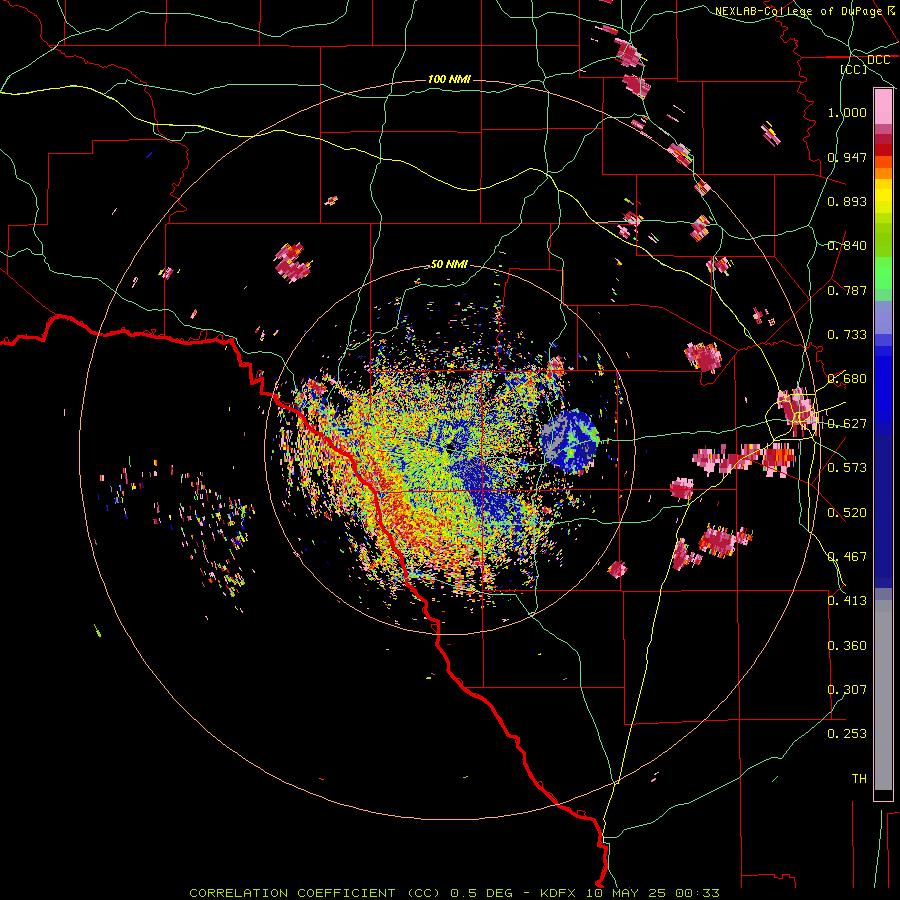Click the 0.947 legend value
The image size is (900, 900).
tap(847, 157)
